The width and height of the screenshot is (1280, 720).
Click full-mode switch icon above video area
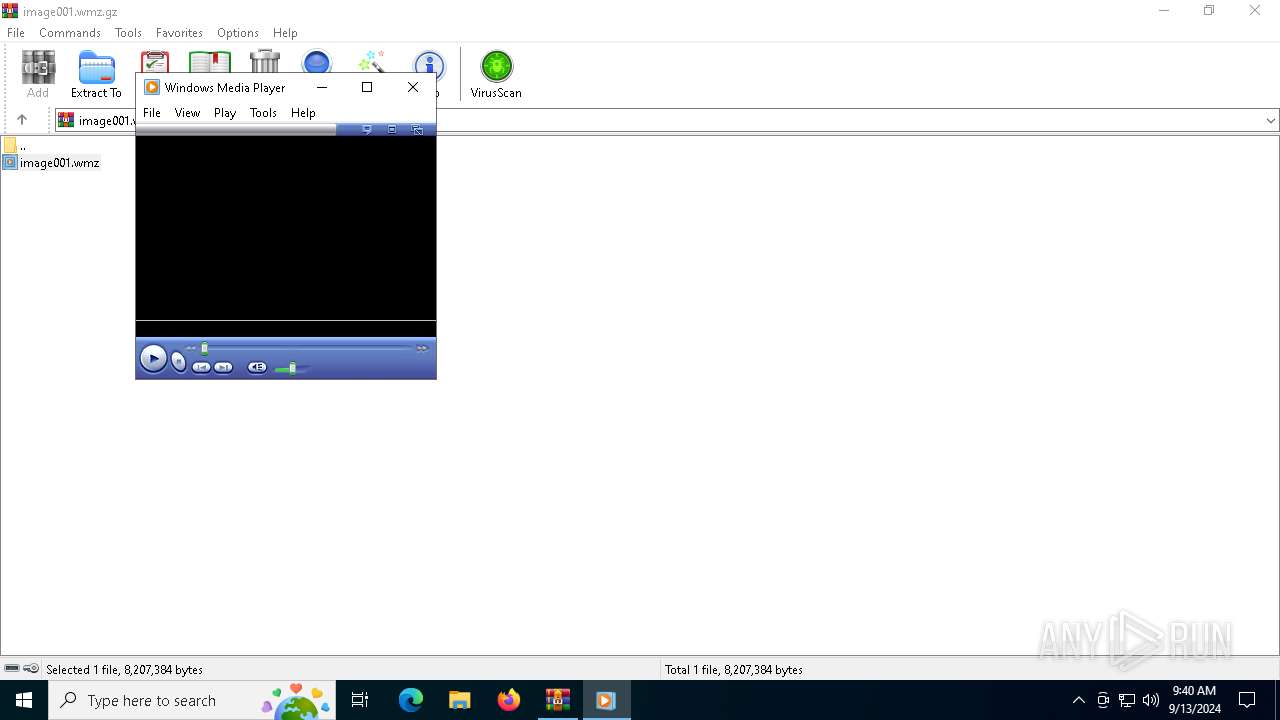click(417, 129)
